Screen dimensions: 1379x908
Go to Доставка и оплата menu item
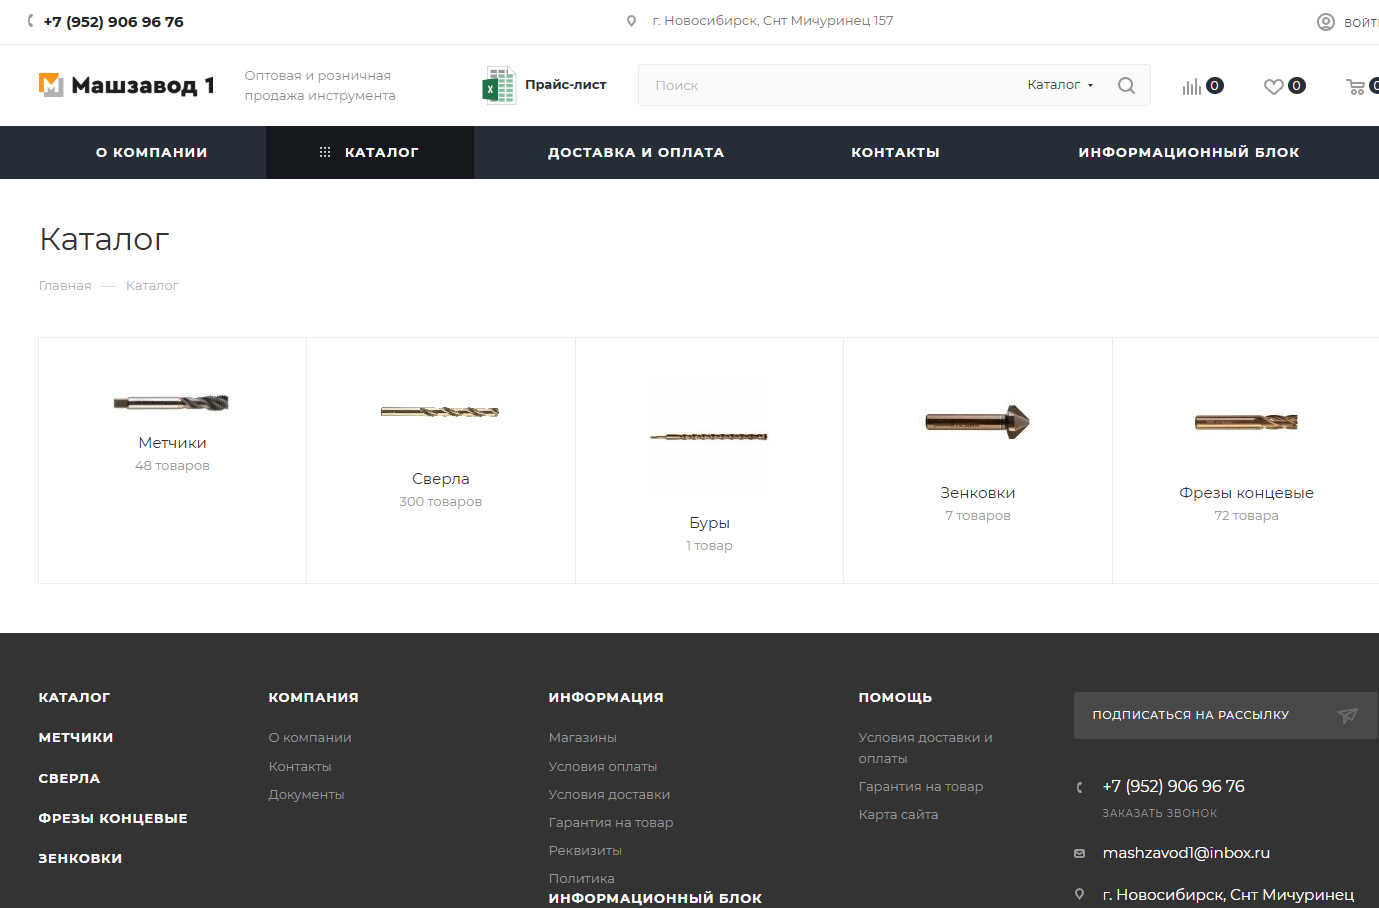(x=636, y=153)
